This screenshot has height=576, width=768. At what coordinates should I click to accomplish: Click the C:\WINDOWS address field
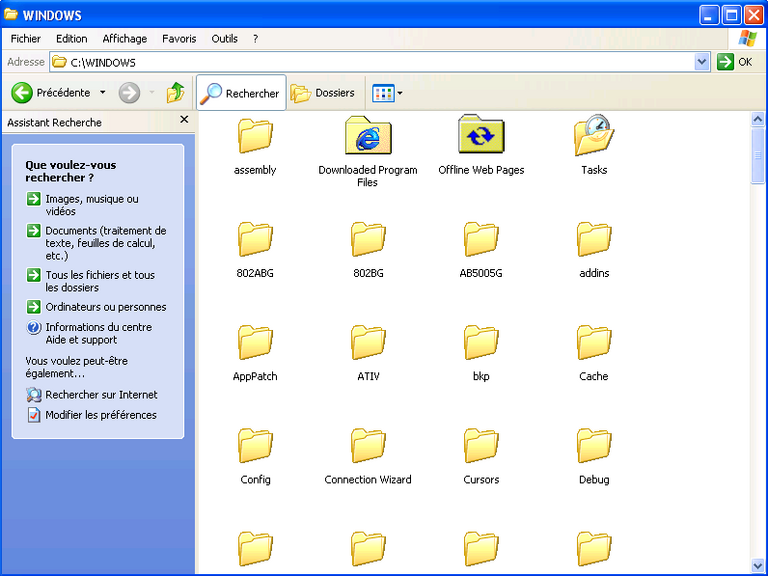point(372,62)
